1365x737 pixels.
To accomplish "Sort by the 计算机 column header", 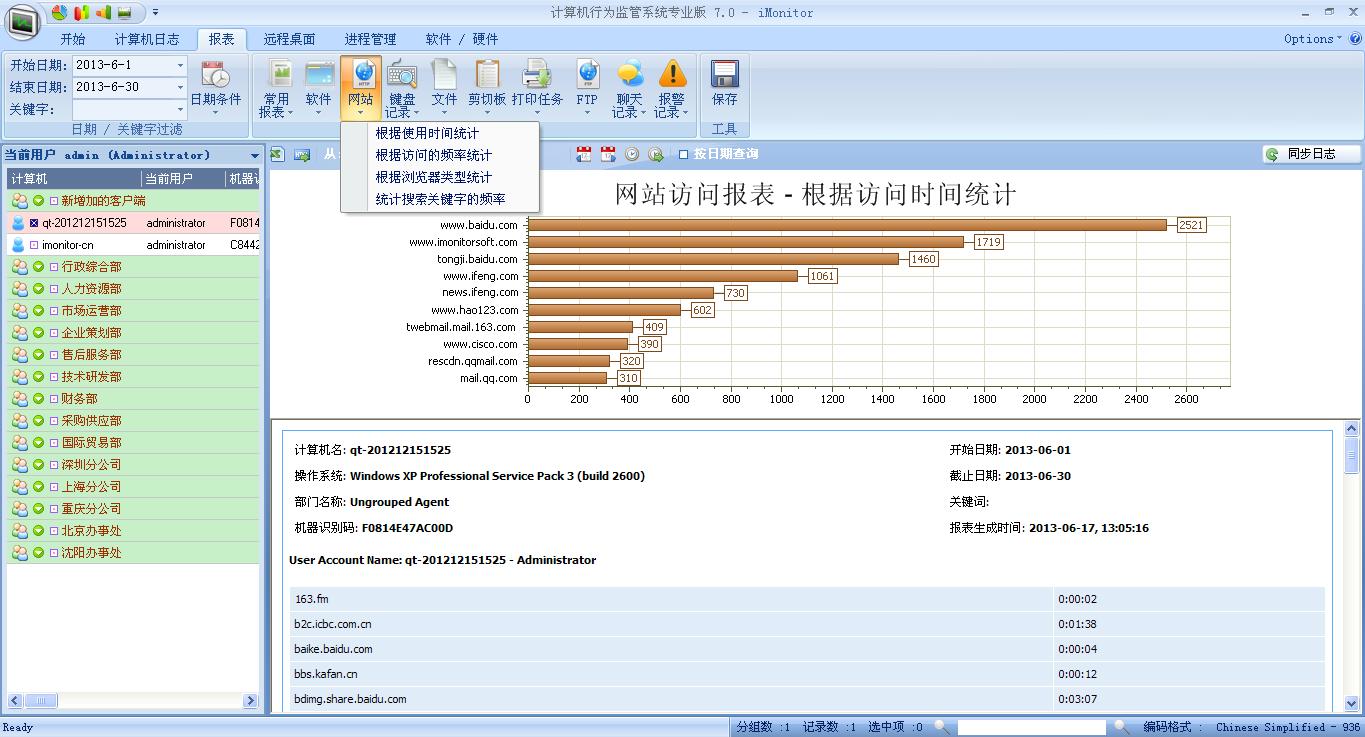I will [x=74, y=179].
